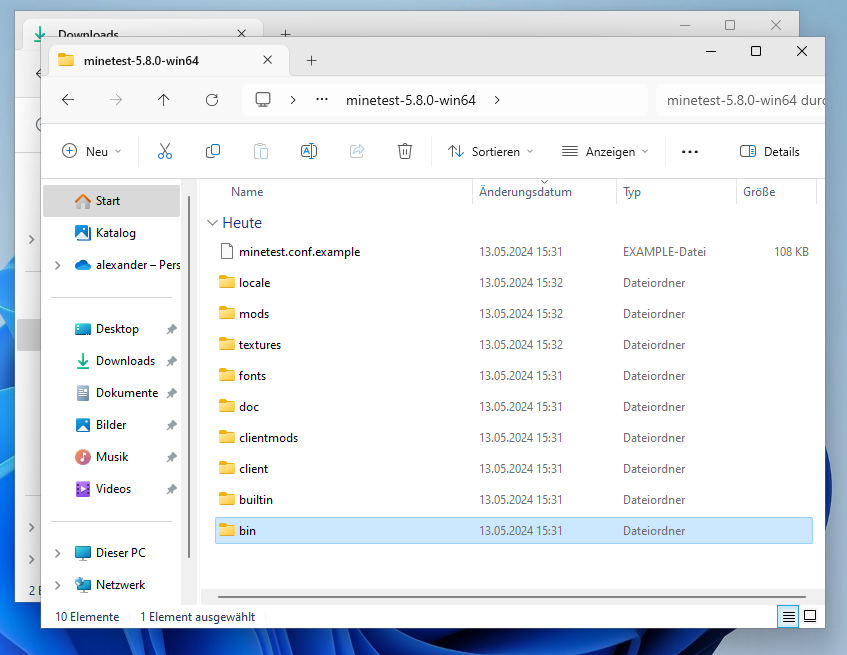Image resolution: width=847 pixels, height=655 pixels.
Task: Toggle the Details pane
Action: [770, 152]
